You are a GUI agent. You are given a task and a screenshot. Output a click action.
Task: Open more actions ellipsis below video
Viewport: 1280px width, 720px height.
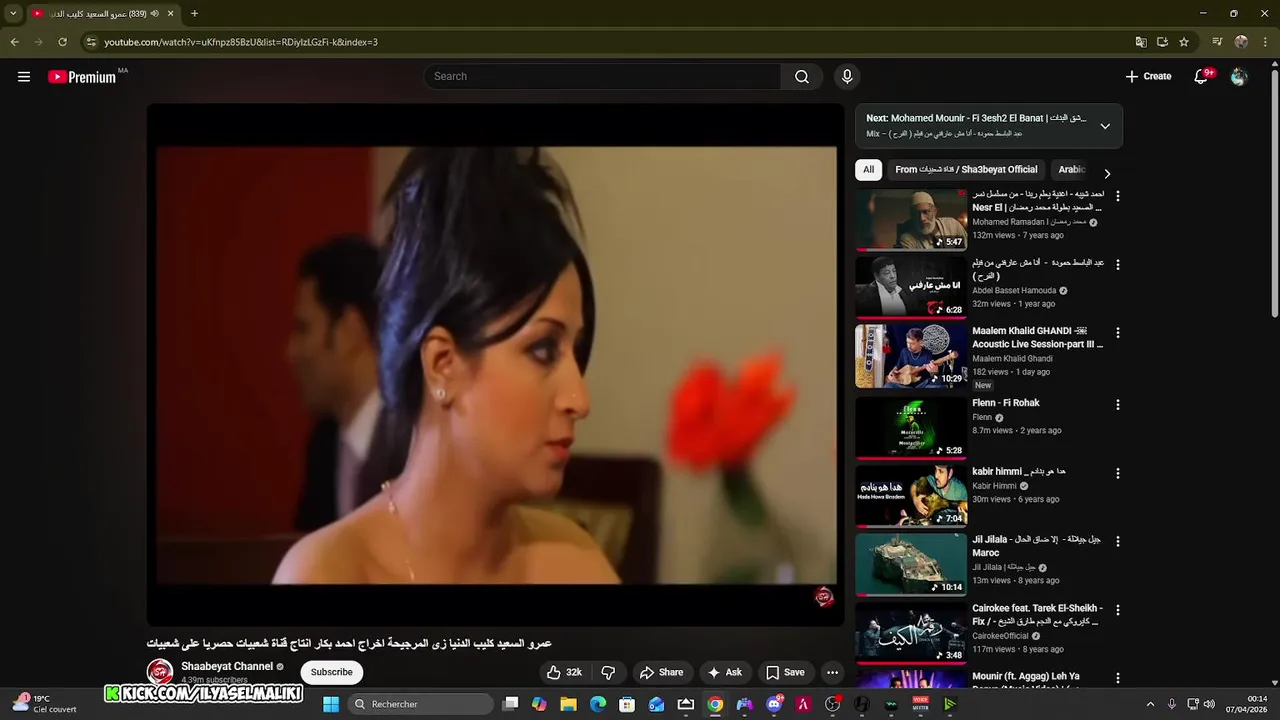point(832,673)
